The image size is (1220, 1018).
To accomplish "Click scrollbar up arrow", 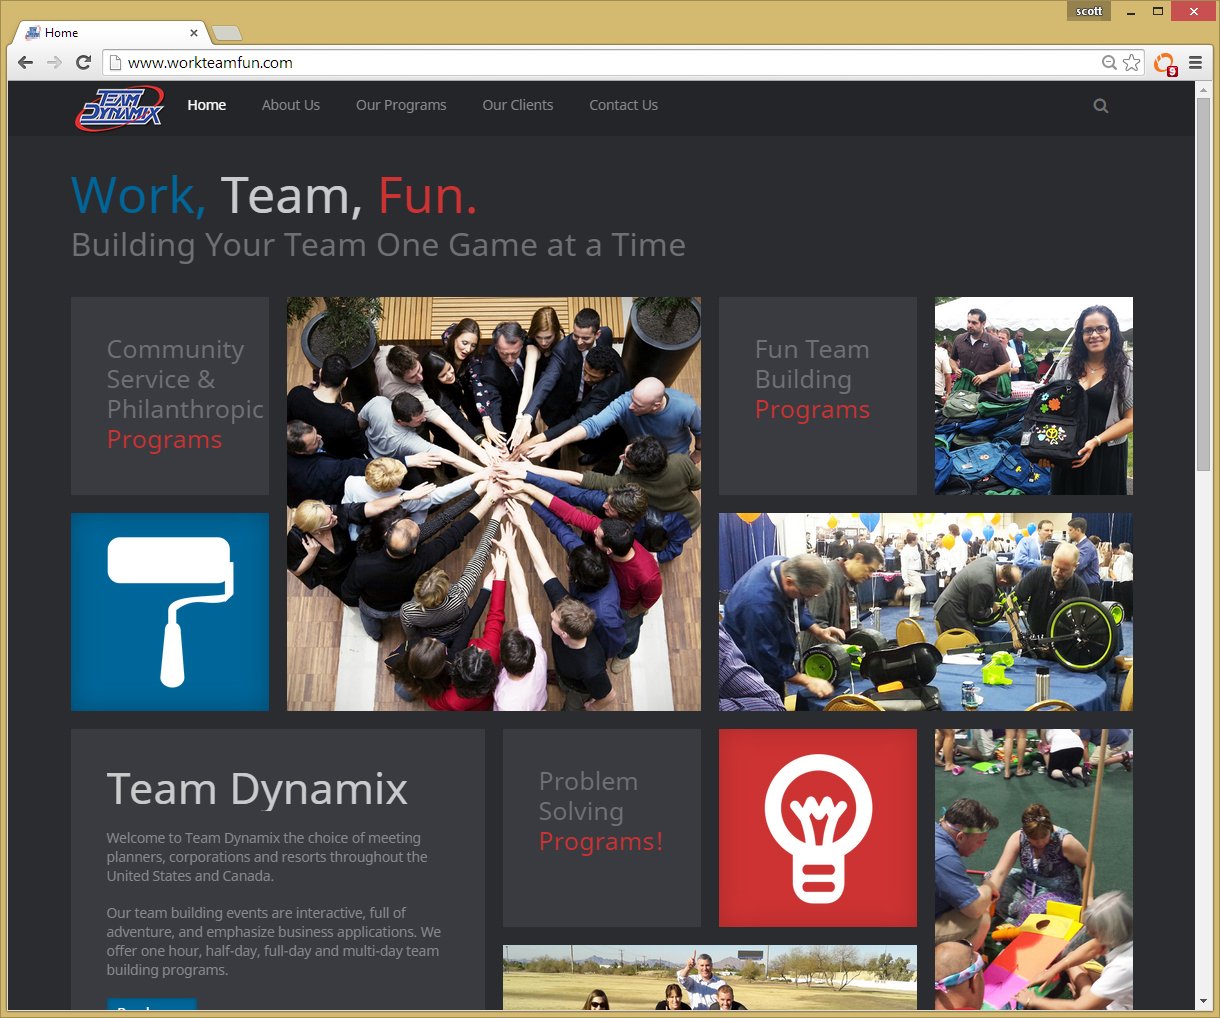I will tap(1203, 89).
